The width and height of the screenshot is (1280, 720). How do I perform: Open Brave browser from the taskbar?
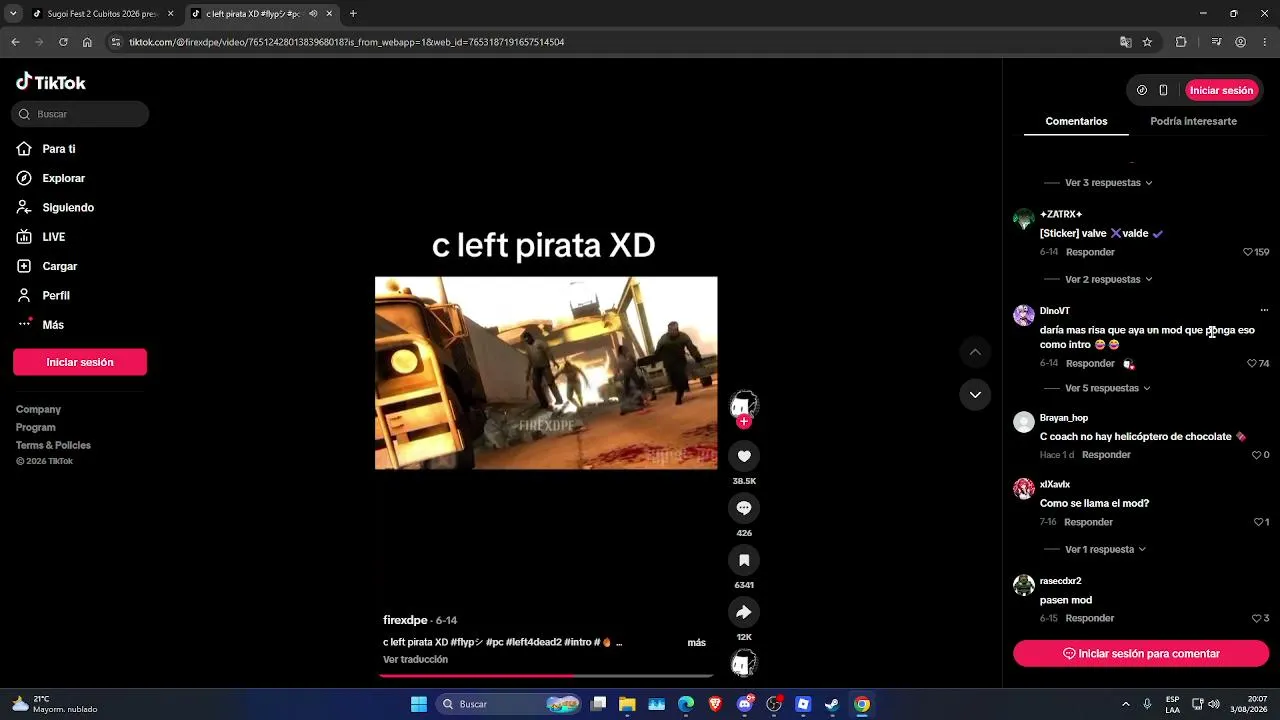715,704
